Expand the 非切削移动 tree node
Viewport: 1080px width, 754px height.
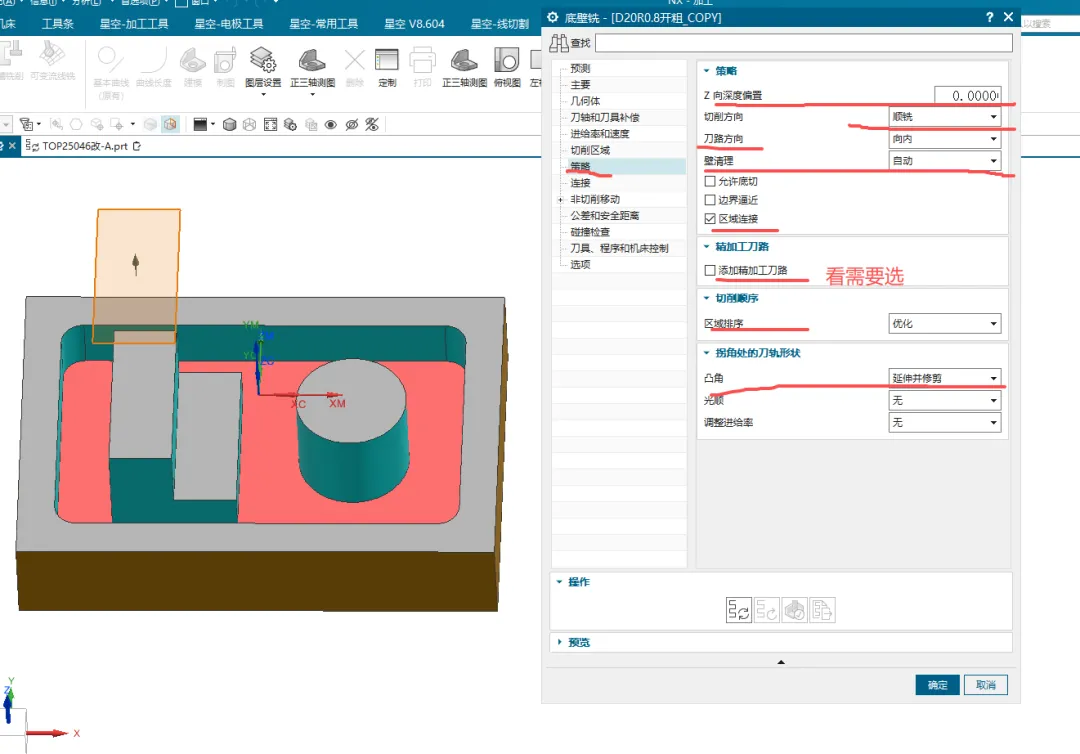click(x=561, y=200)
